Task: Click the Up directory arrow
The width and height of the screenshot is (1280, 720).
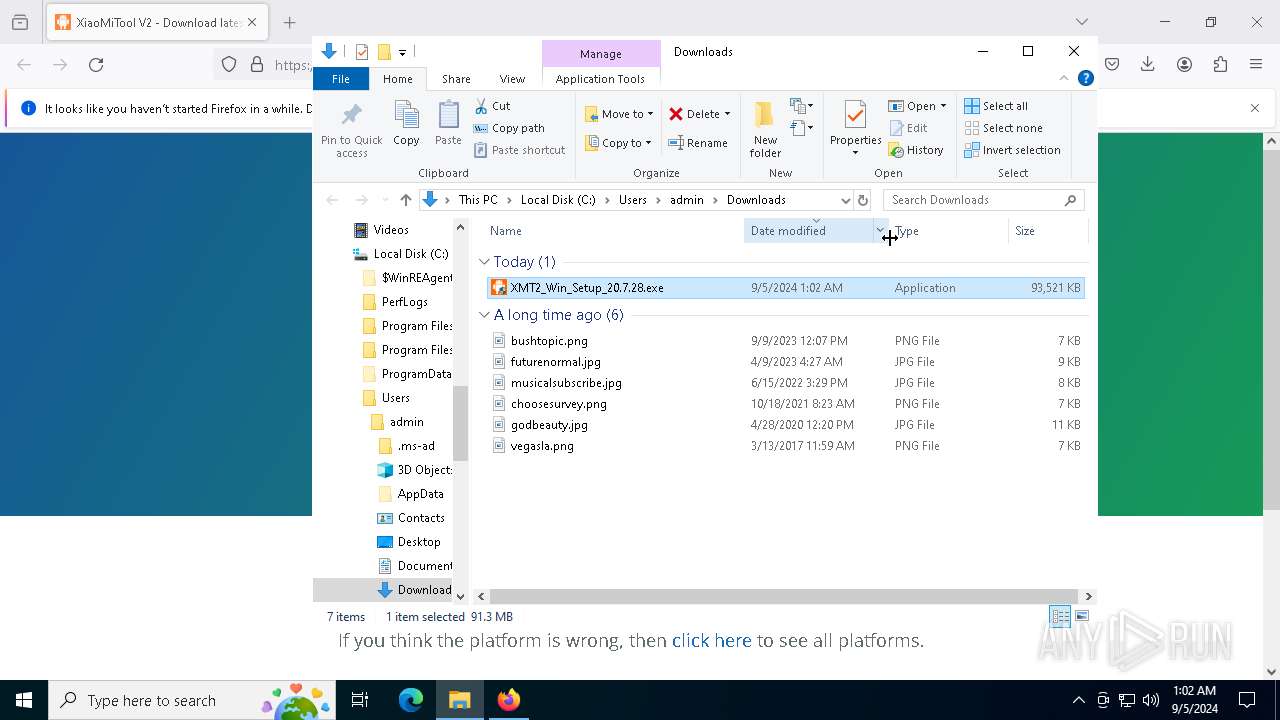Action: [x=405, y=200]
